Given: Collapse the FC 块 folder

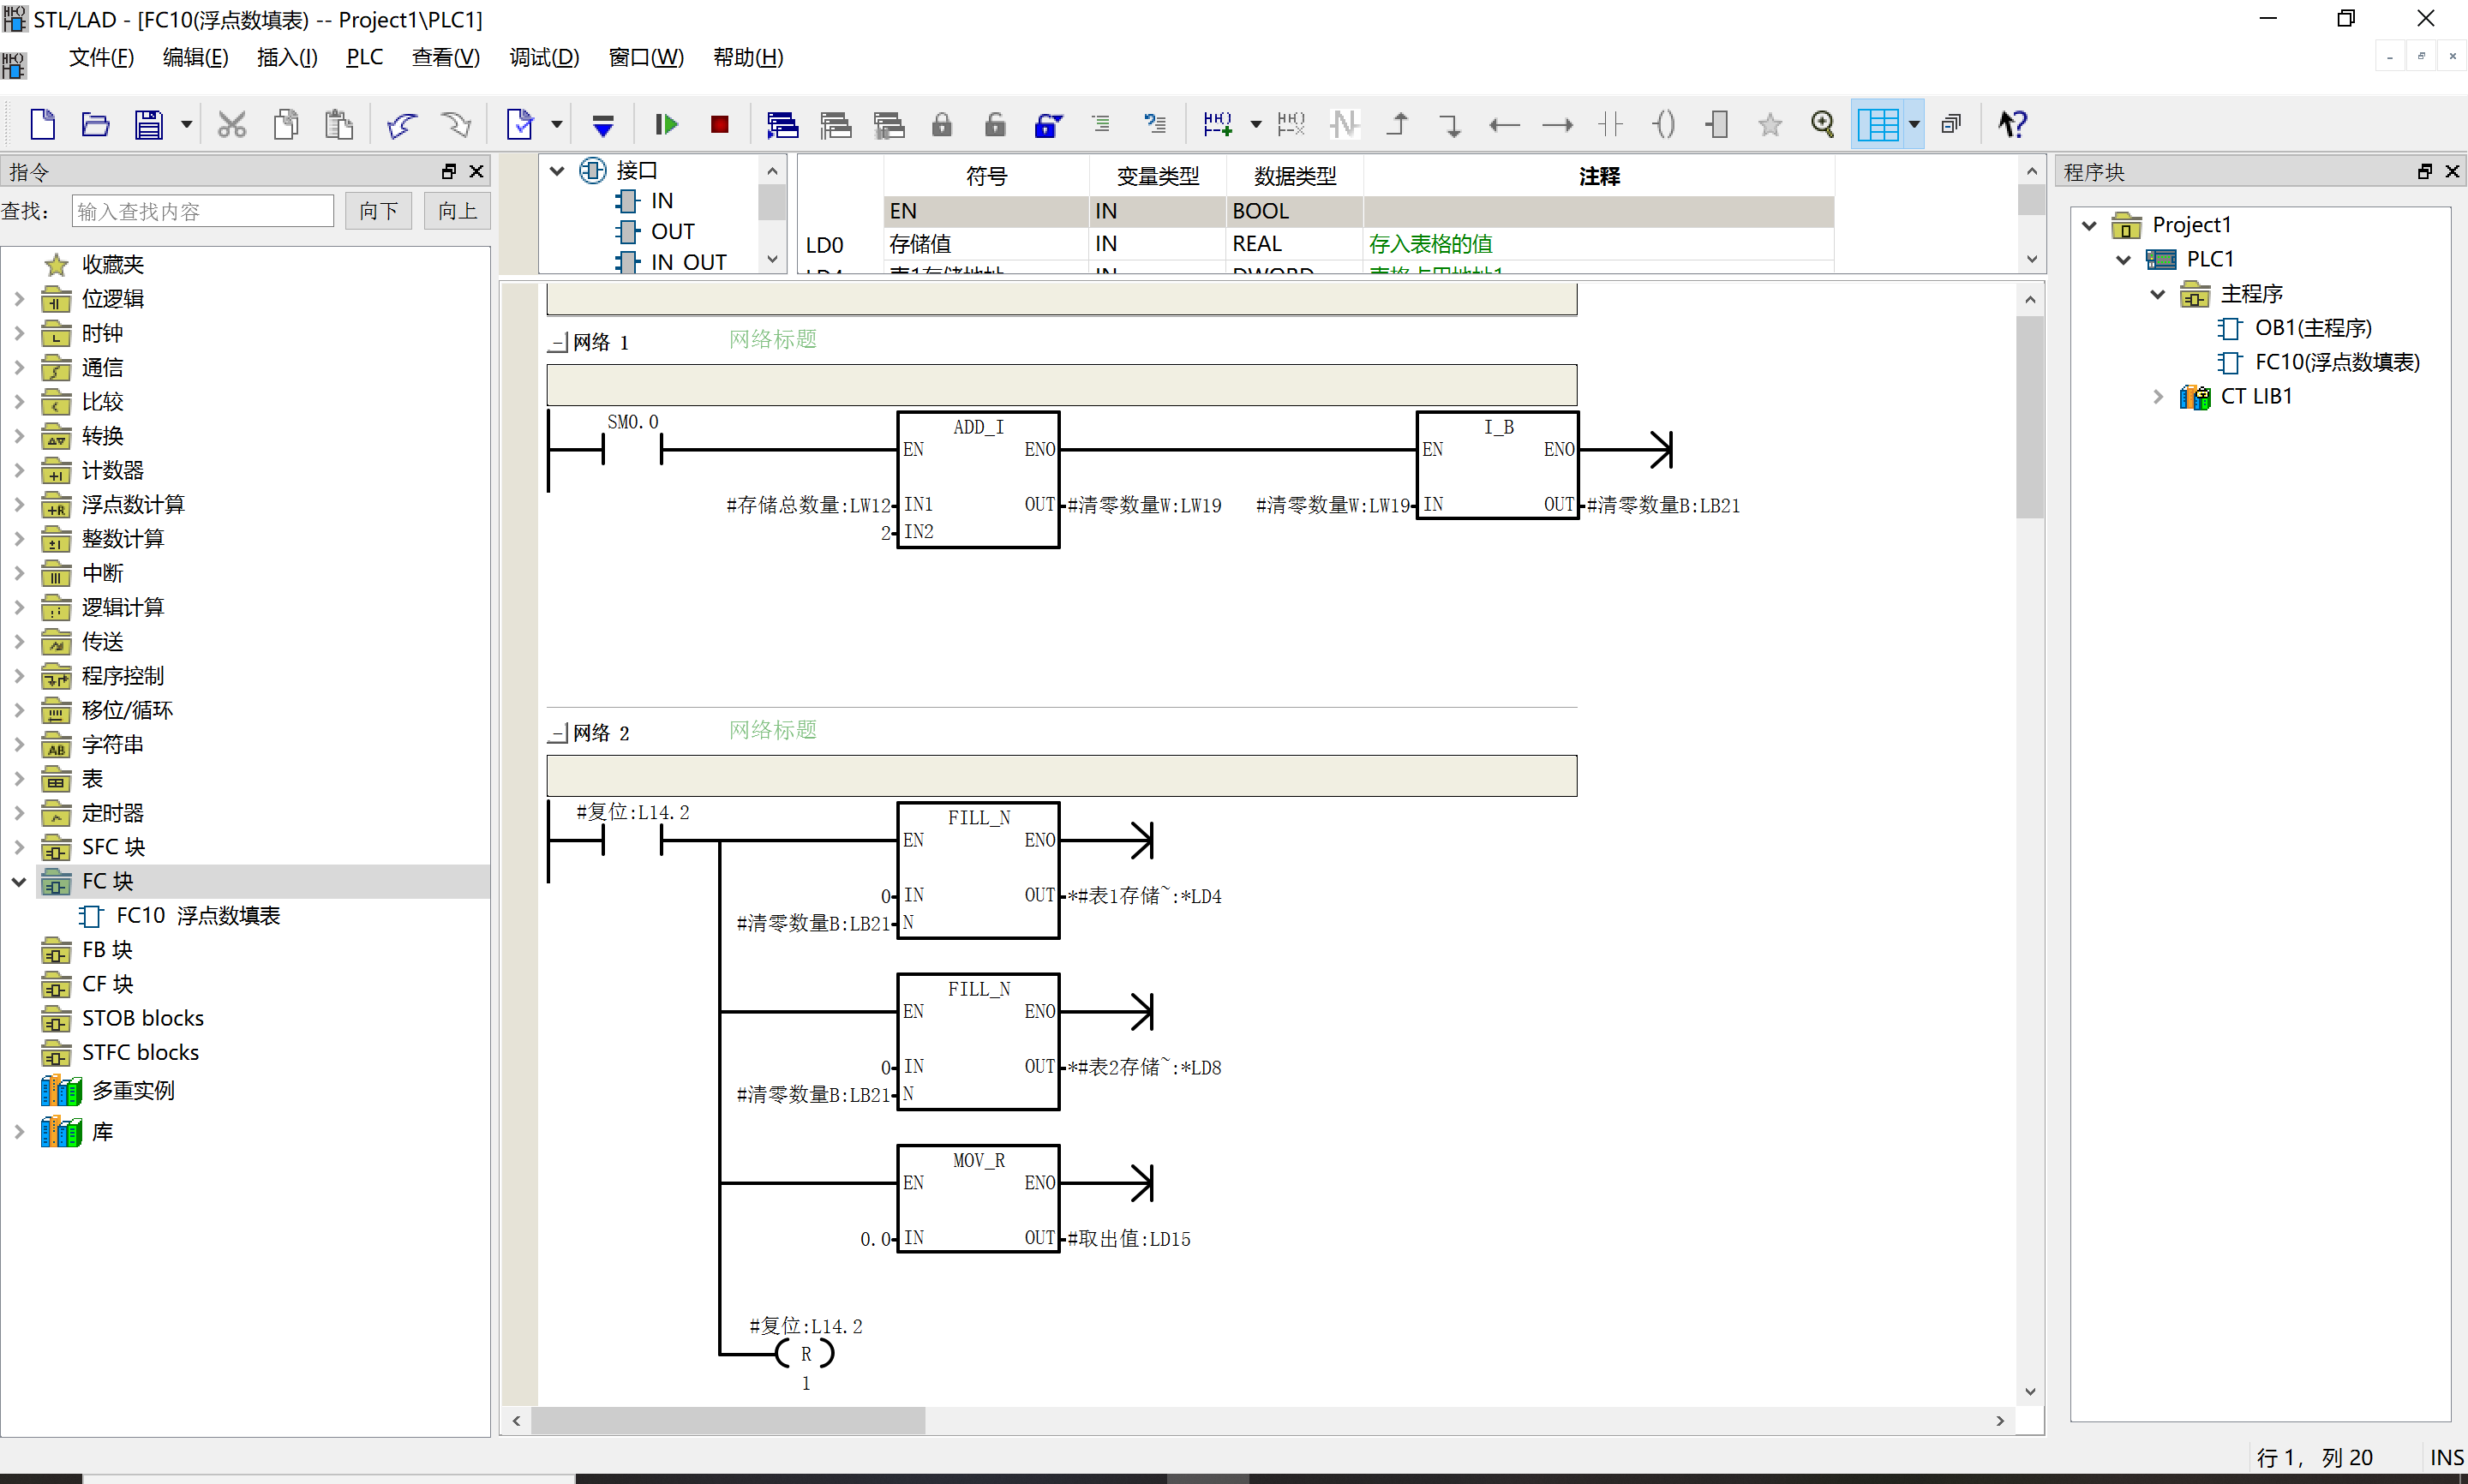Looking at the screenshot, I should pyautogui.click(x=19, y=881).
